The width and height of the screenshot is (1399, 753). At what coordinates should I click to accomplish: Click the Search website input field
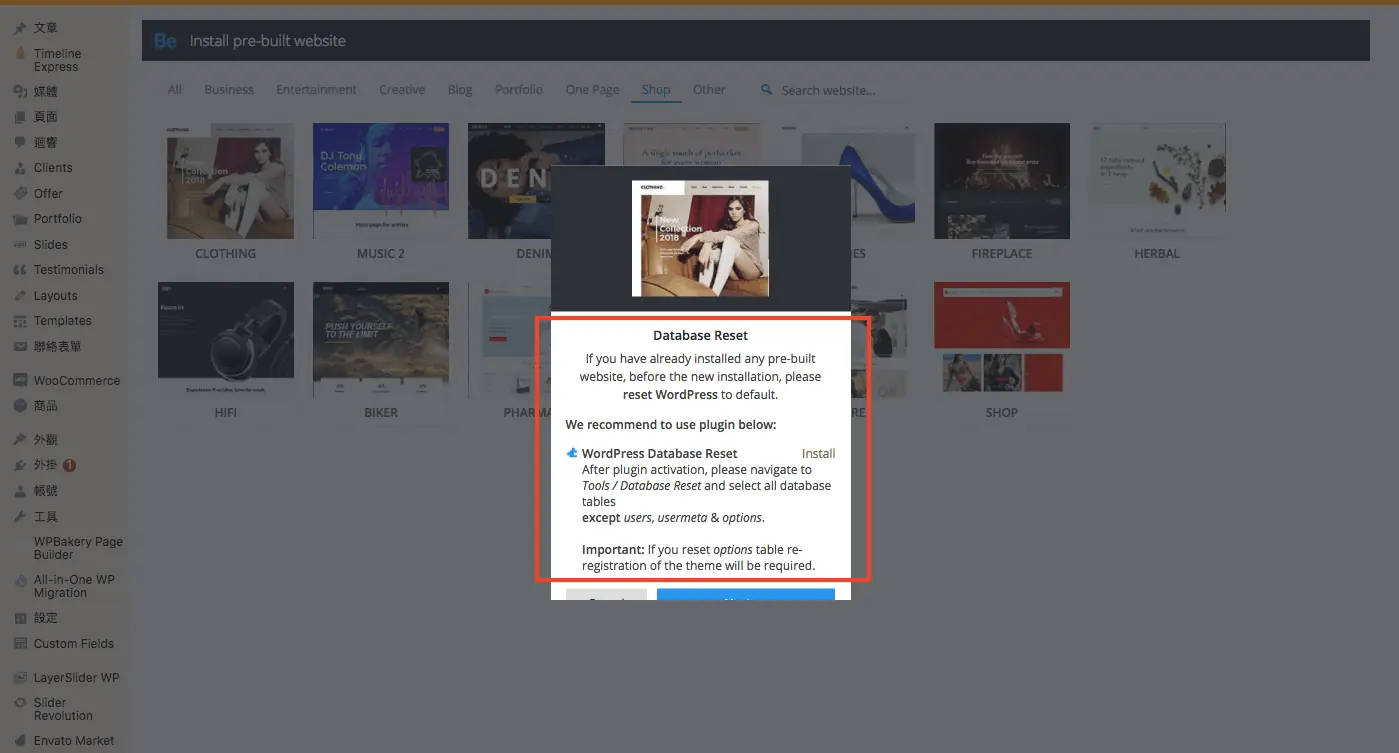click(x=845, y=90)
